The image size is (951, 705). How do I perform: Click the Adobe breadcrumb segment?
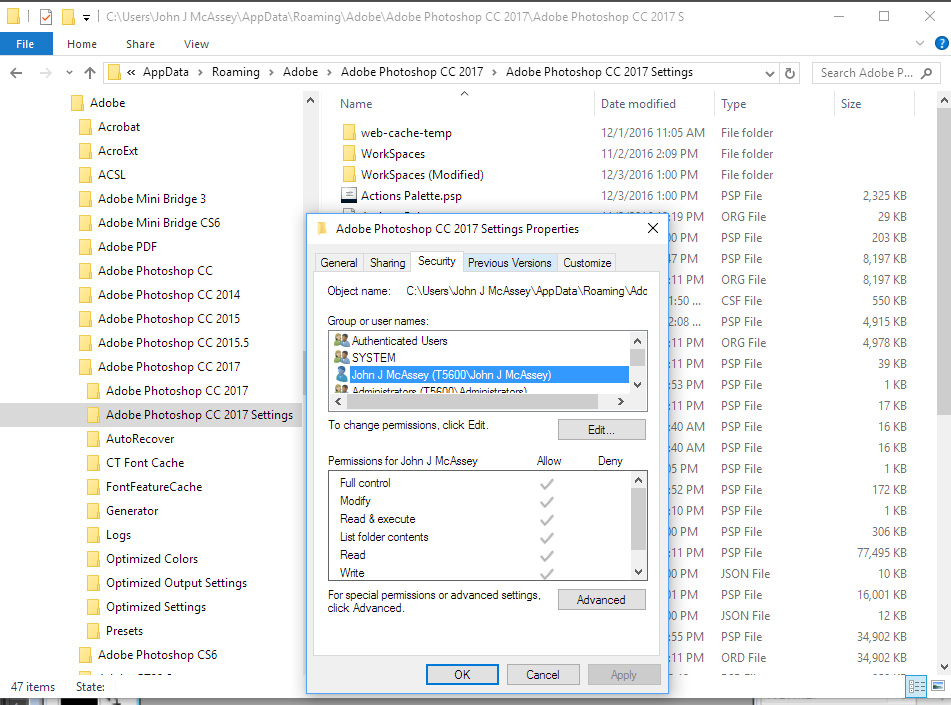300,72
